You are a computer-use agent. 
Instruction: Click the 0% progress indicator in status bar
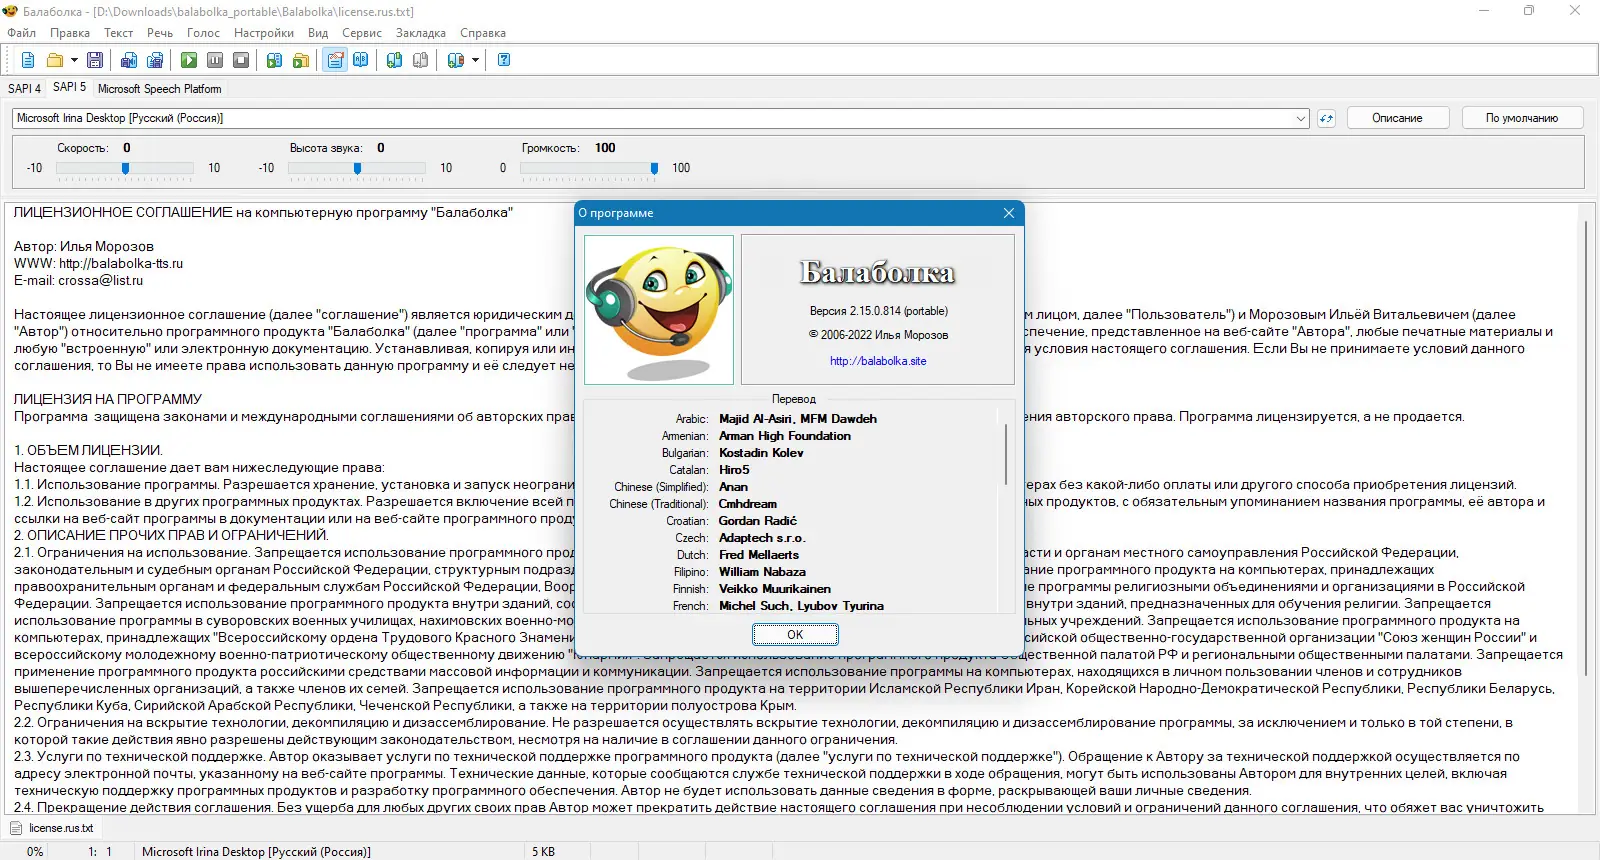click(35, 852)
